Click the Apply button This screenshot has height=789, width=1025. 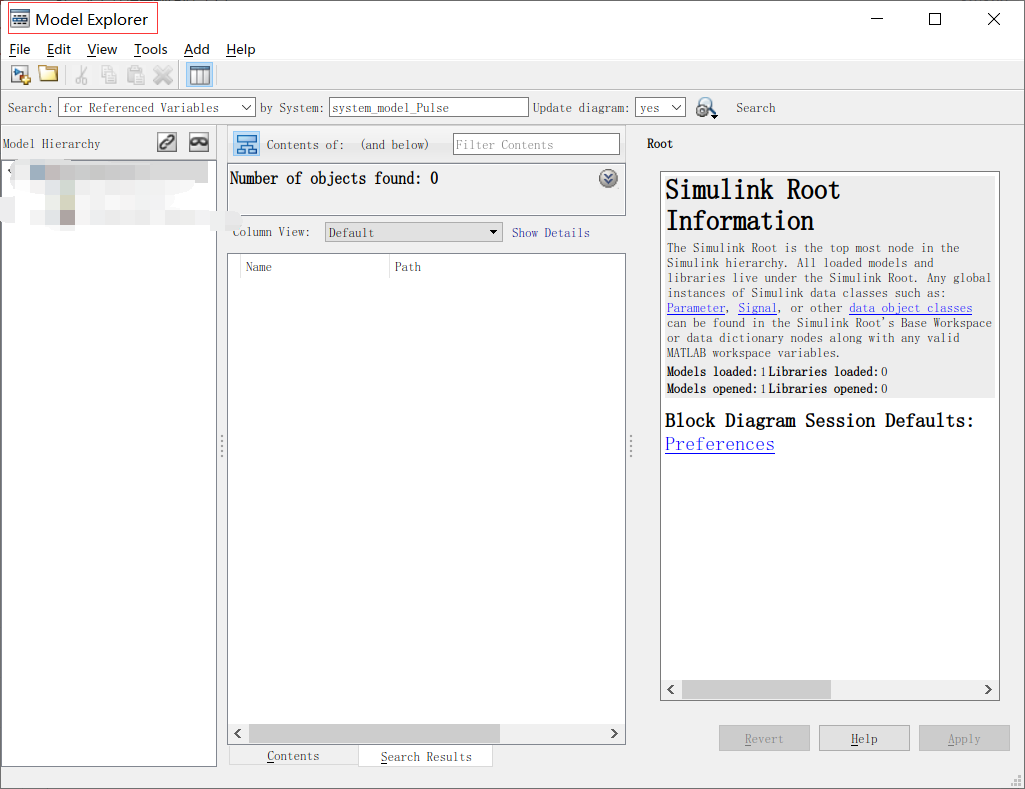pyautogui.click(x=964, y=738)
